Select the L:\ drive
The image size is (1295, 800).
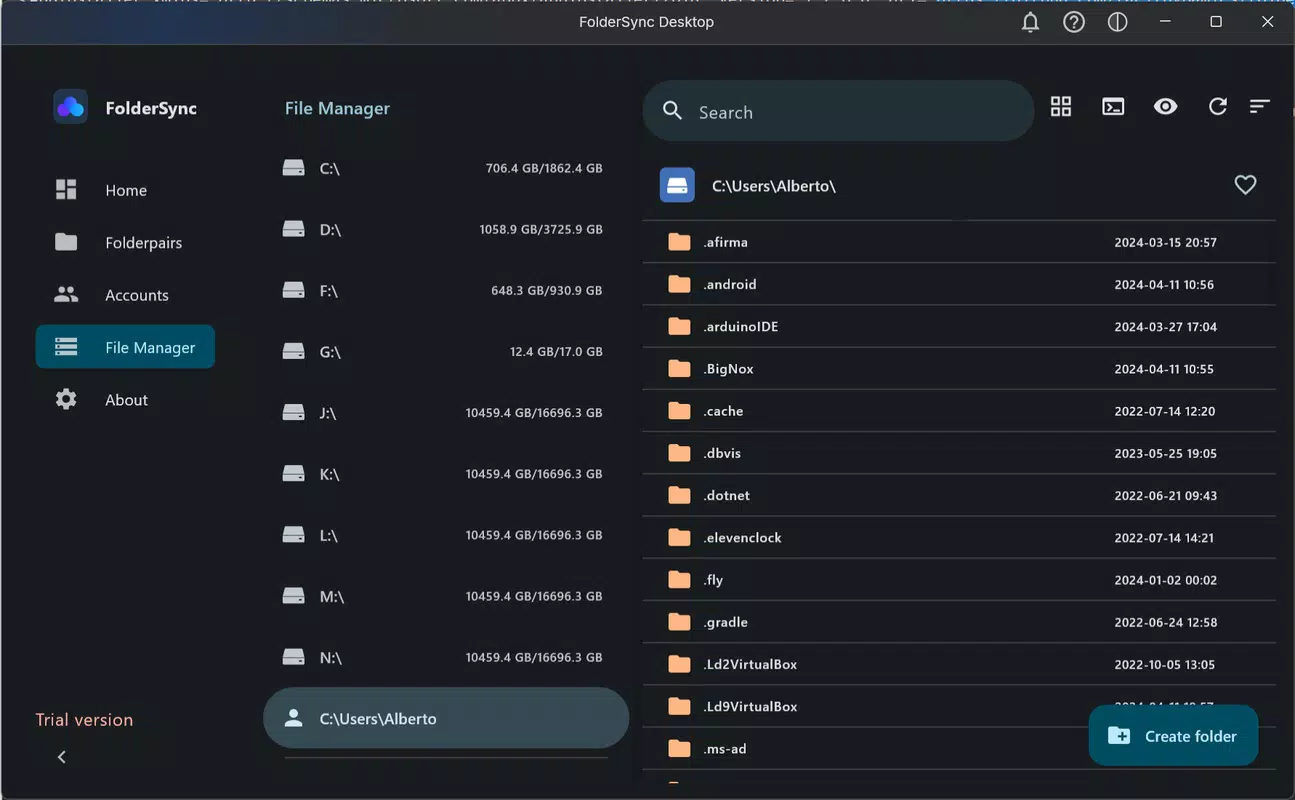pos(445,535)
